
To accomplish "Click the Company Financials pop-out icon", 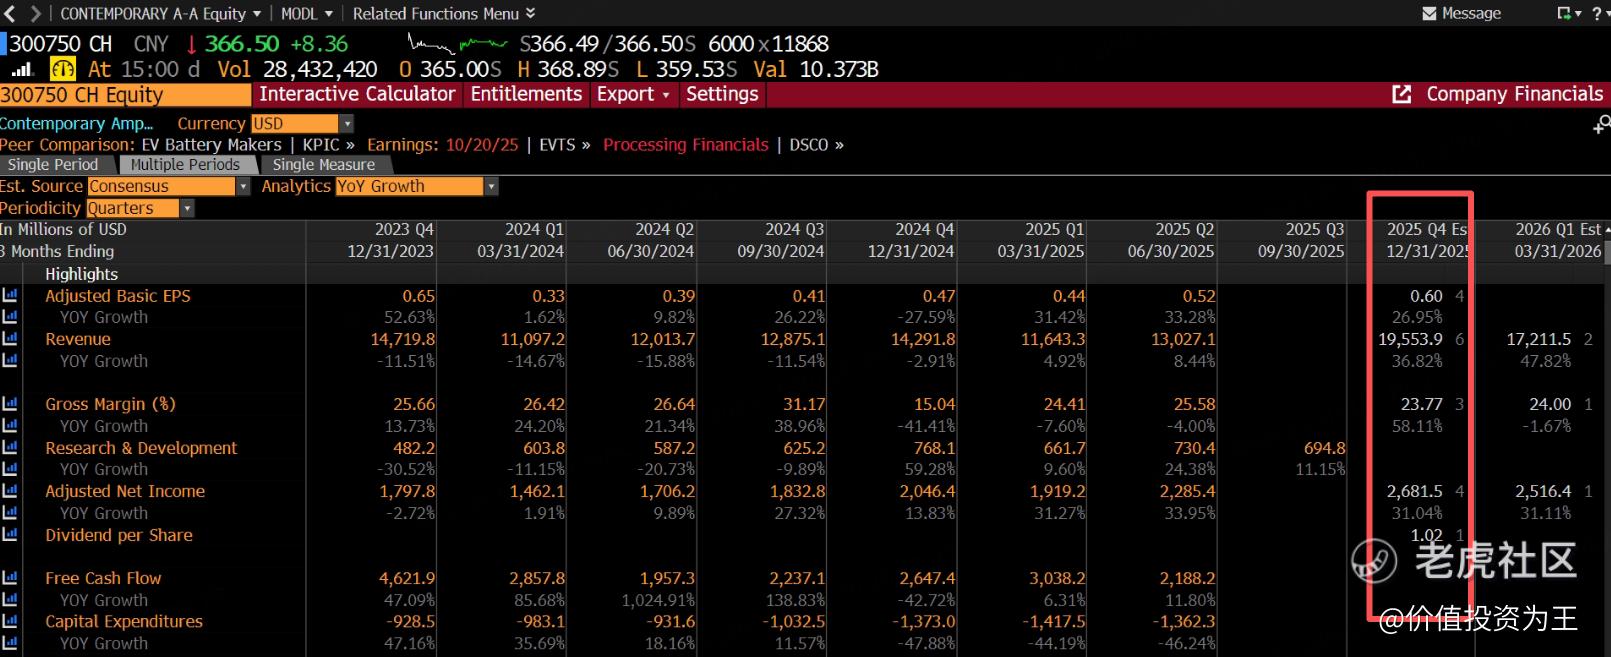I will click(1402, 94).
